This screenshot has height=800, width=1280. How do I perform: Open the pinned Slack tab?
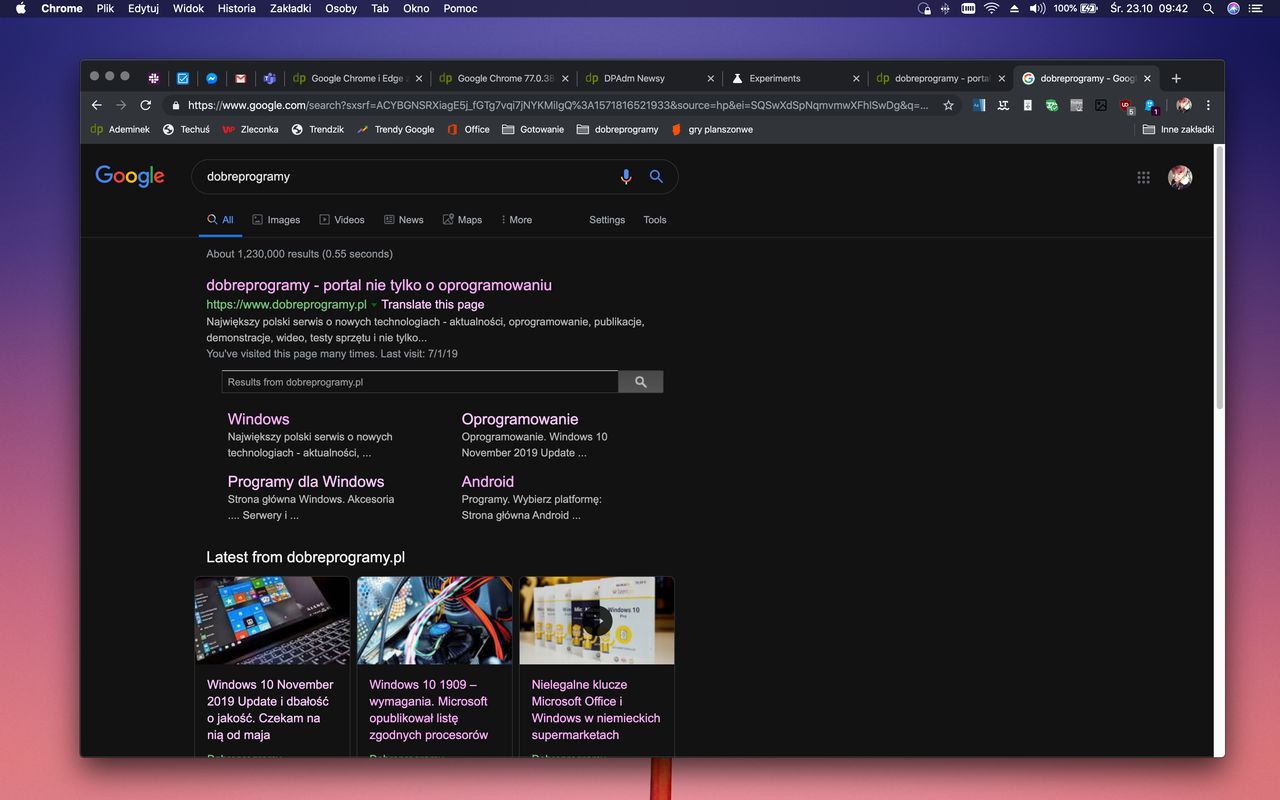[154, 78]
